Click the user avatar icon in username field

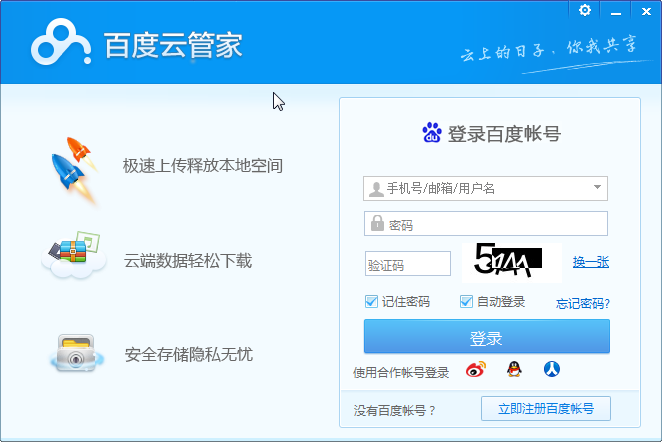tap(376, 189)
